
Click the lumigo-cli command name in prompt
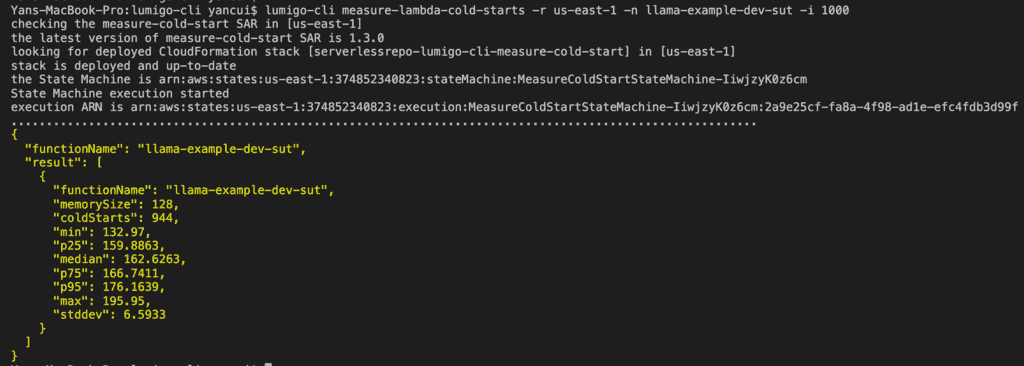300,11
